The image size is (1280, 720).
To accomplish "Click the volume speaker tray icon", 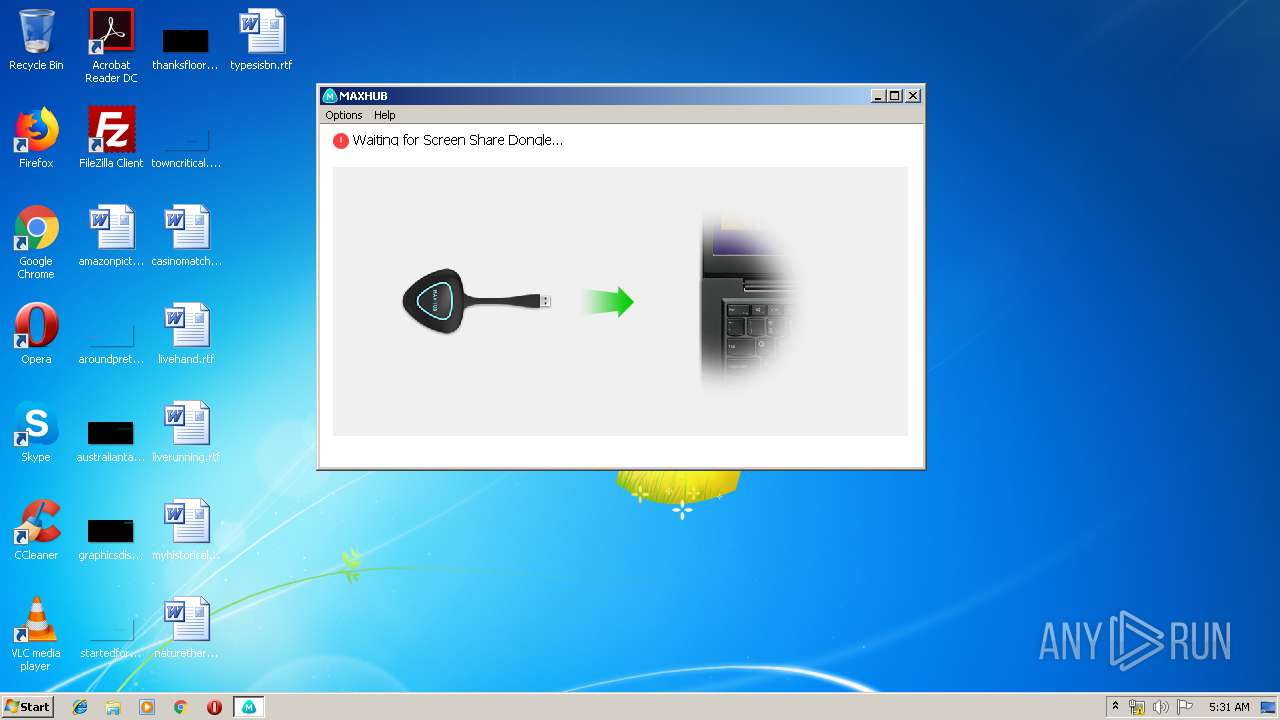I will (x=1160, y=707).
